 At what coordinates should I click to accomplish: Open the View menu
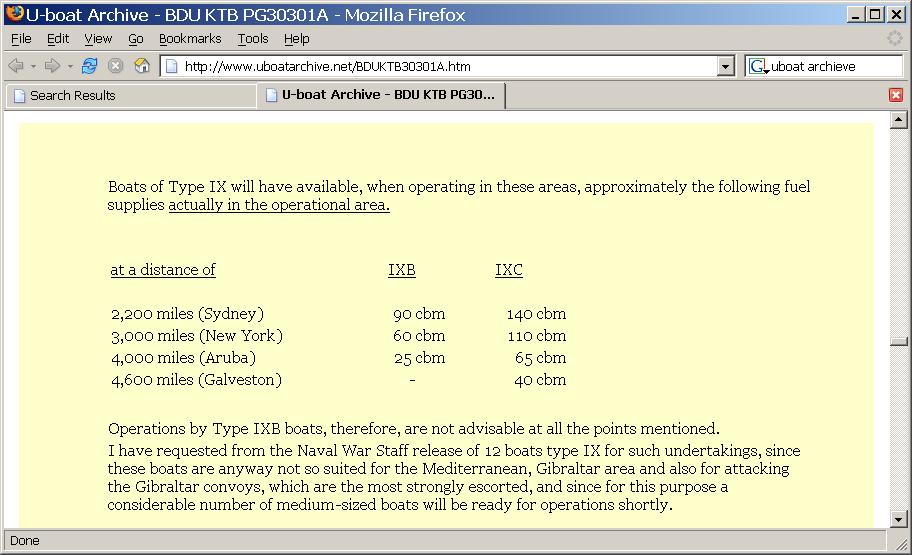tap(98, 39)
